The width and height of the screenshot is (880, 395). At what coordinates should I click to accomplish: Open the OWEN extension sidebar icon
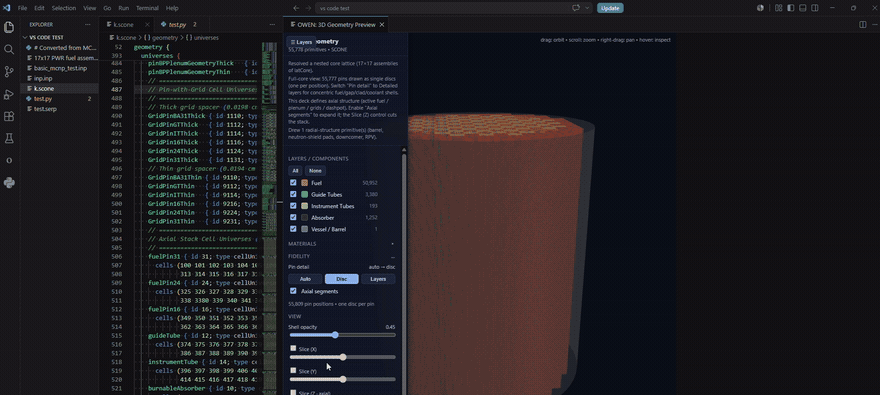[9, 160]
